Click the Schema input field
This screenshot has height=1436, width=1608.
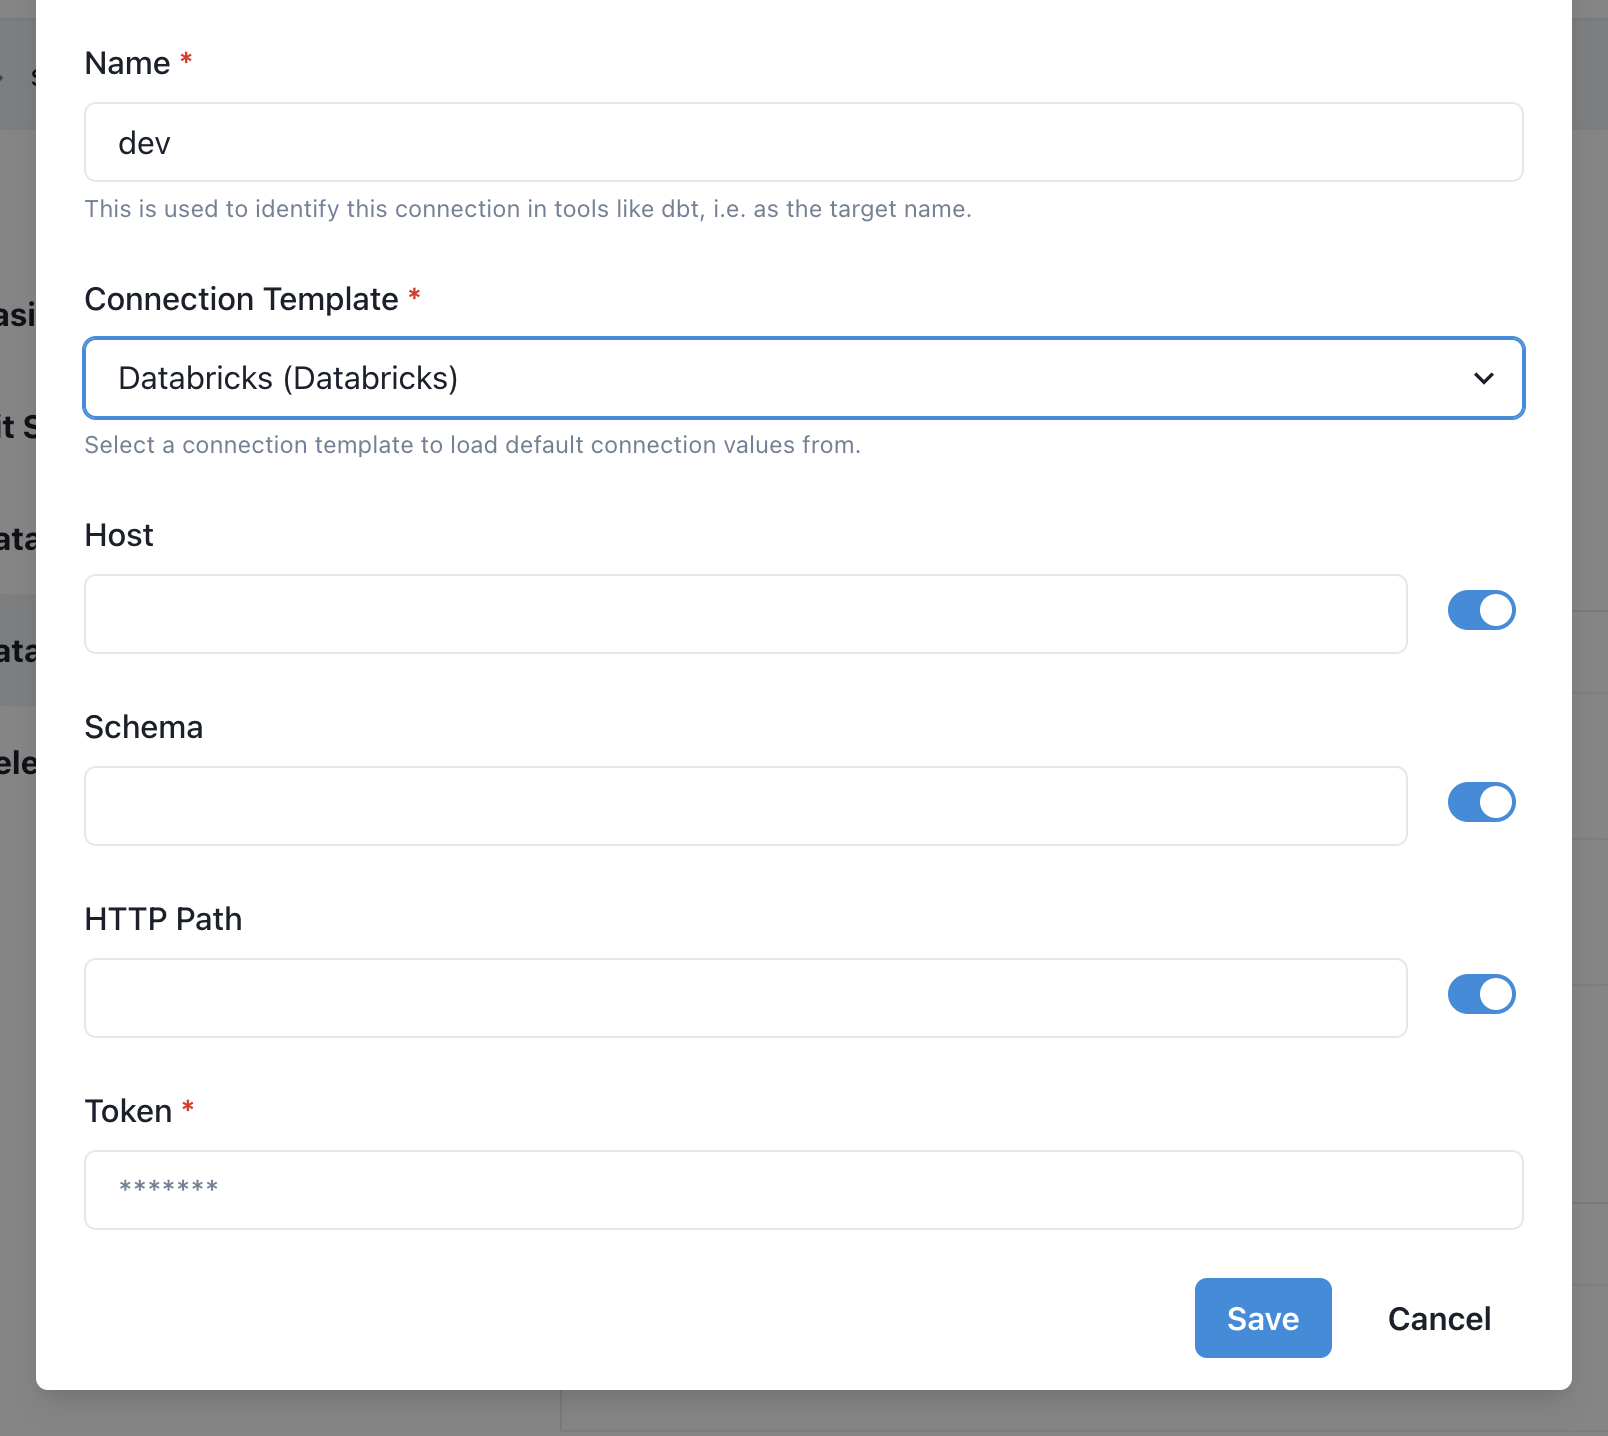pyautogui.click(x=746, y=806)
